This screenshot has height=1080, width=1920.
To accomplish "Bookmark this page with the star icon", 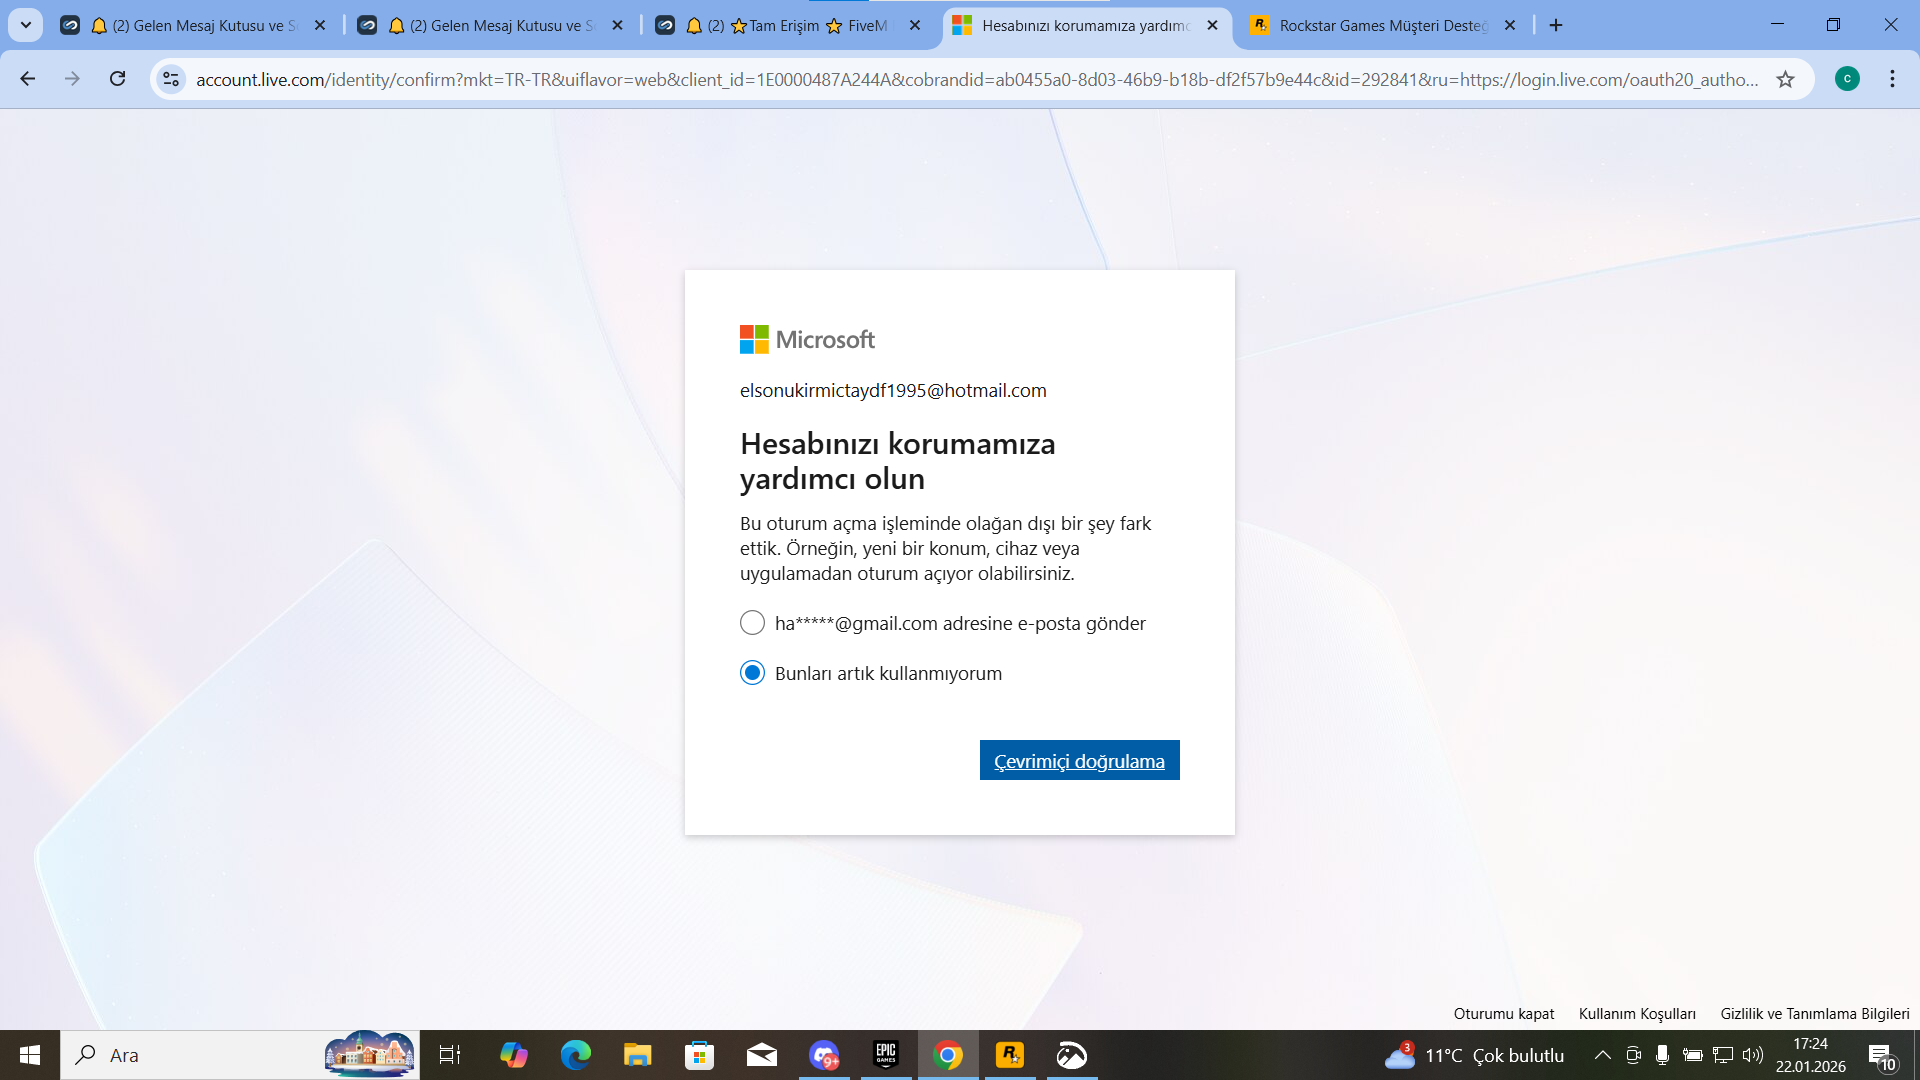I will (1785, 79).
